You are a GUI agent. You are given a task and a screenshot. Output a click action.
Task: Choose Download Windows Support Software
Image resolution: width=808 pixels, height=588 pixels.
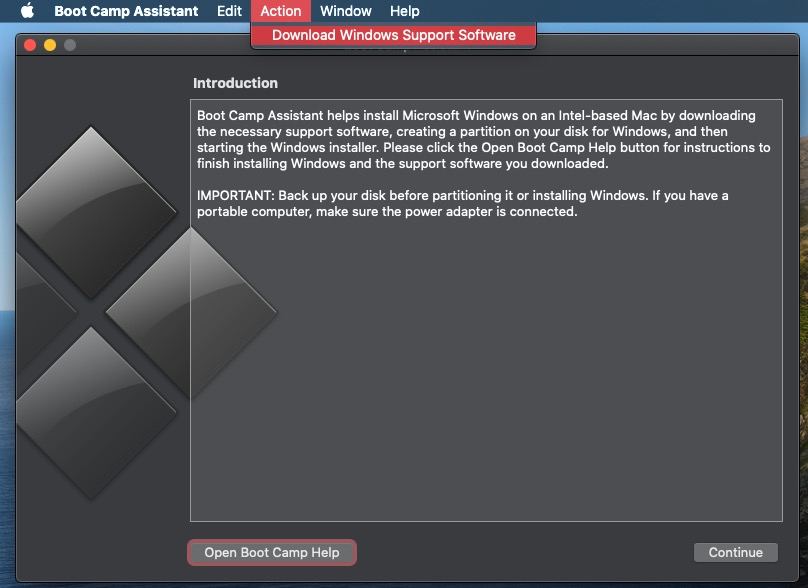click(394, 35)
